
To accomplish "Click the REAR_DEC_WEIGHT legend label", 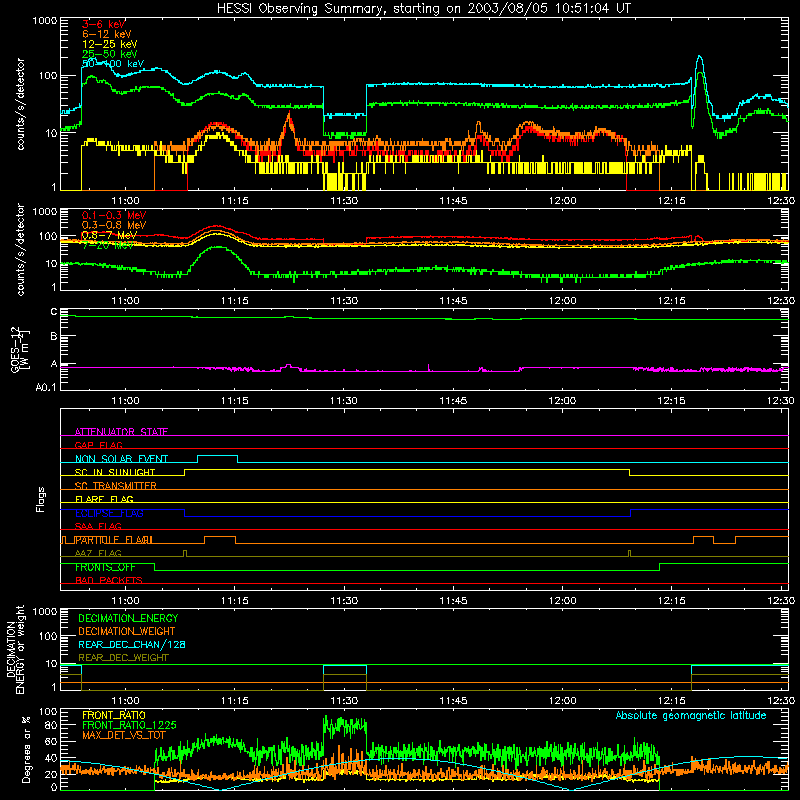I will click(123, 658).
